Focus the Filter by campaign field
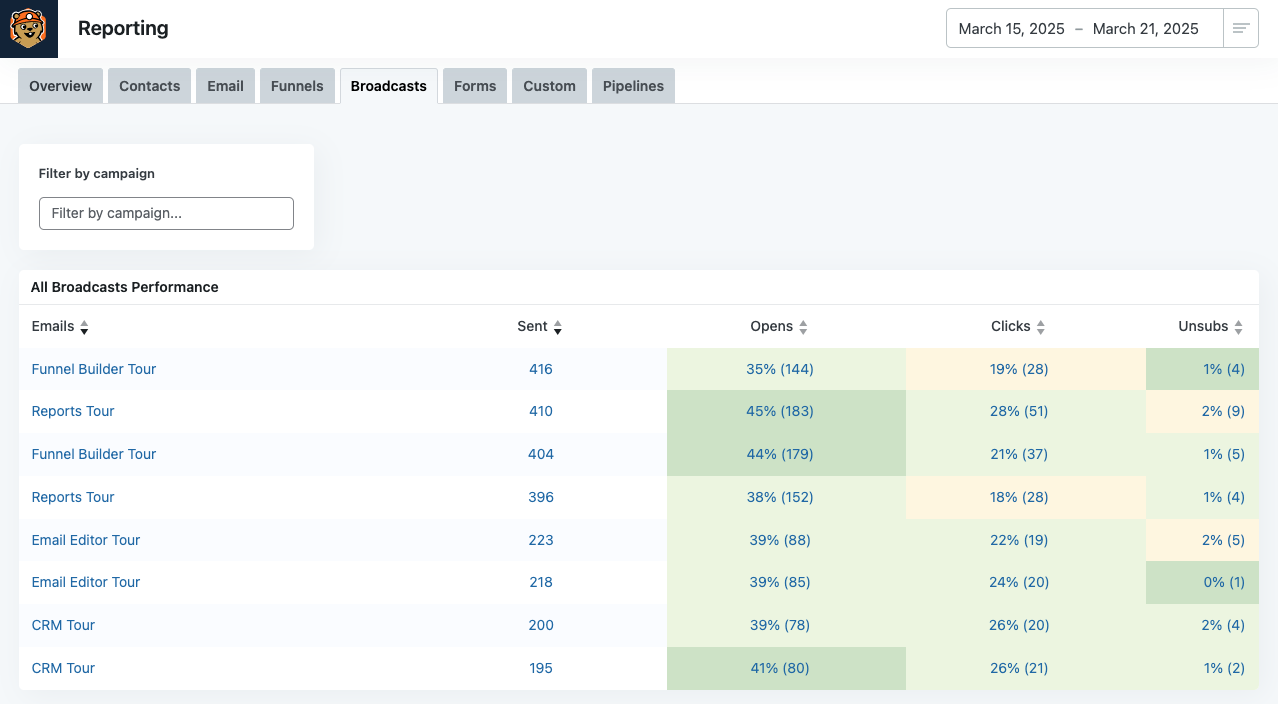The height and width of the screenshot is (704, 1278). (x=166, y=213)
